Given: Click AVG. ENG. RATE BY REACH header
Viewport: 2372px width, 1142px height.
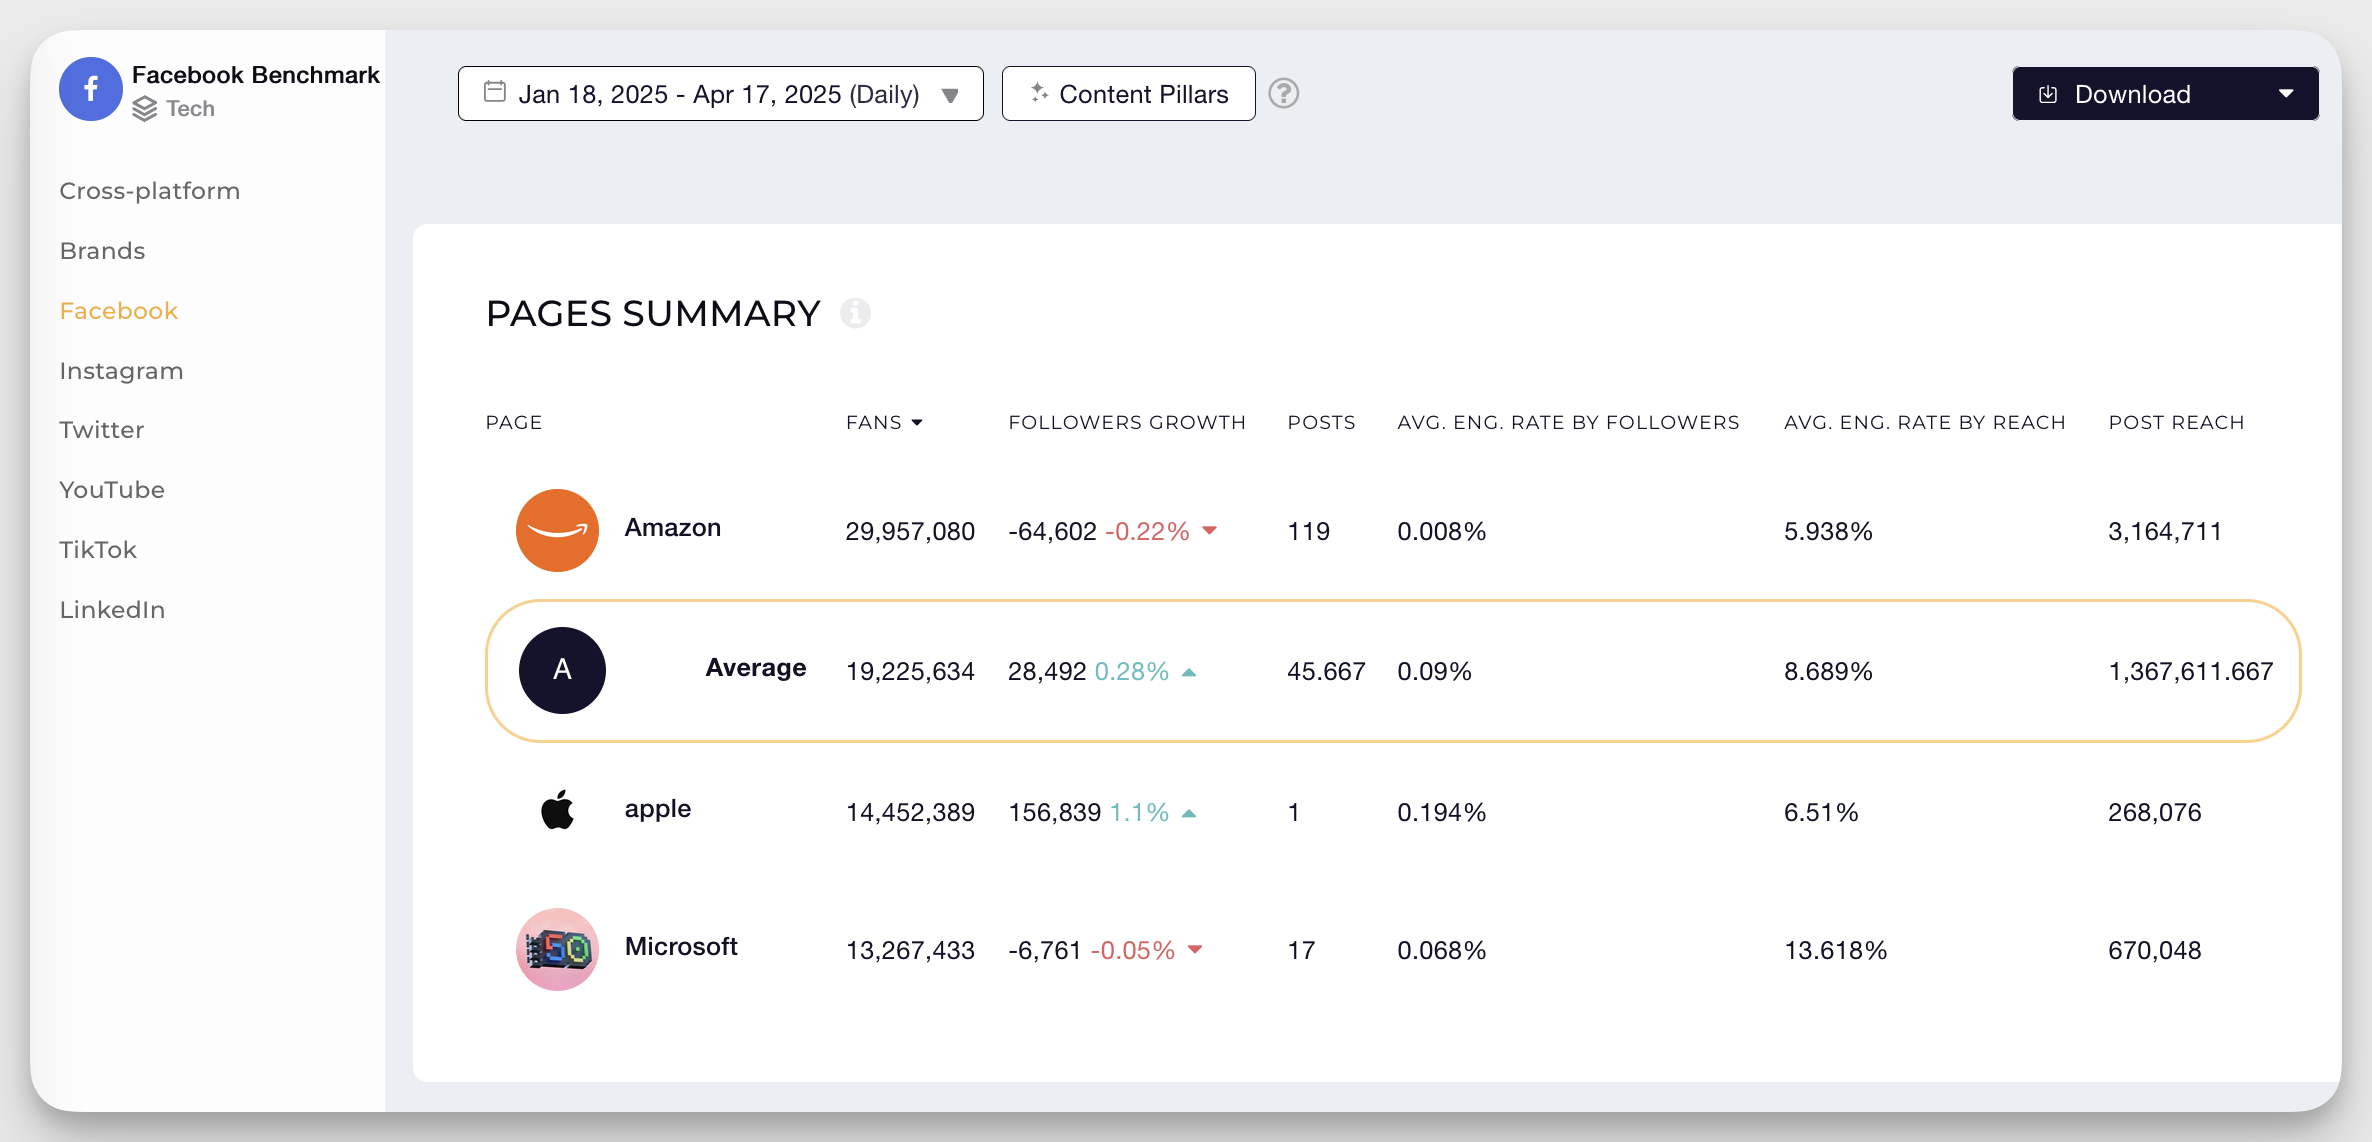Looking at the screenshot, I should [x=1924, y=423].
